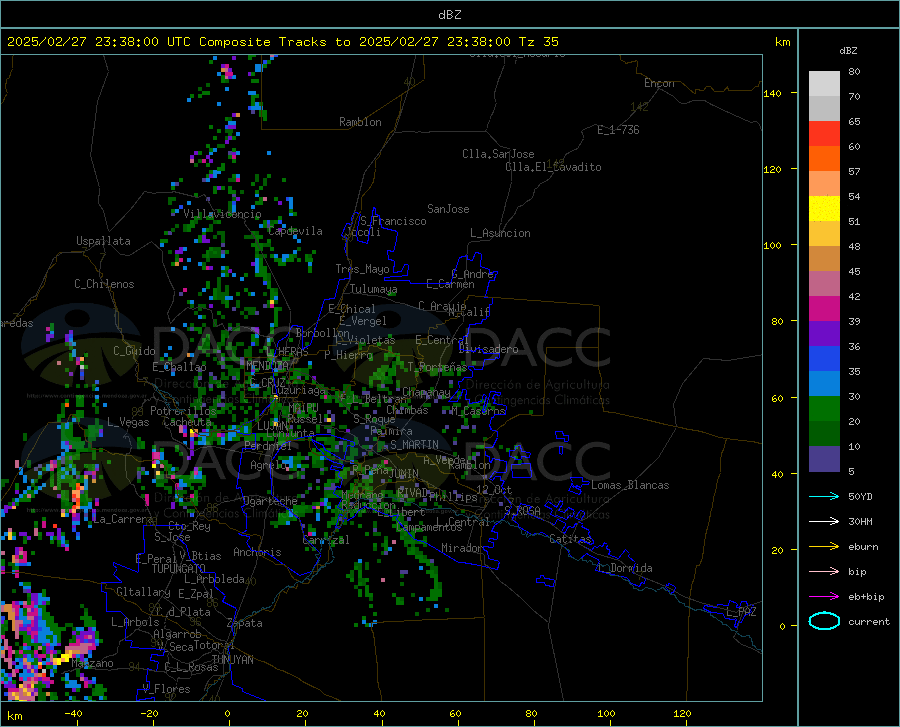The height and width of the screenshot is (727, 900).
Task: Click the Ramblon label near top
Action: click(x=360, y=122)
